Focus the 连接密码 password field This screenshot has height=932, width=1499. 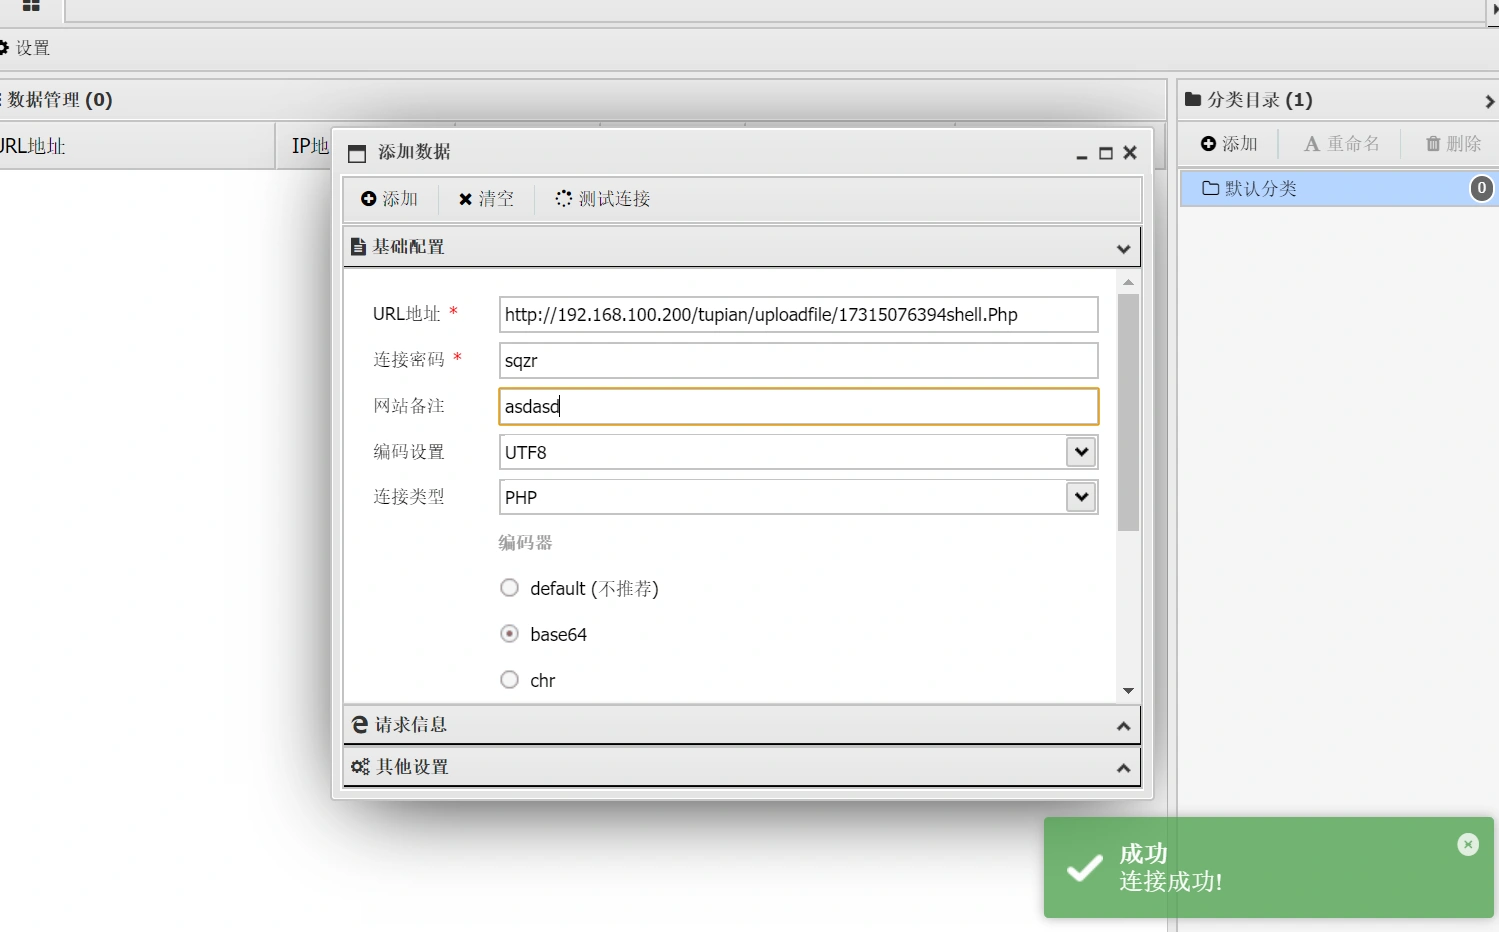797,361
